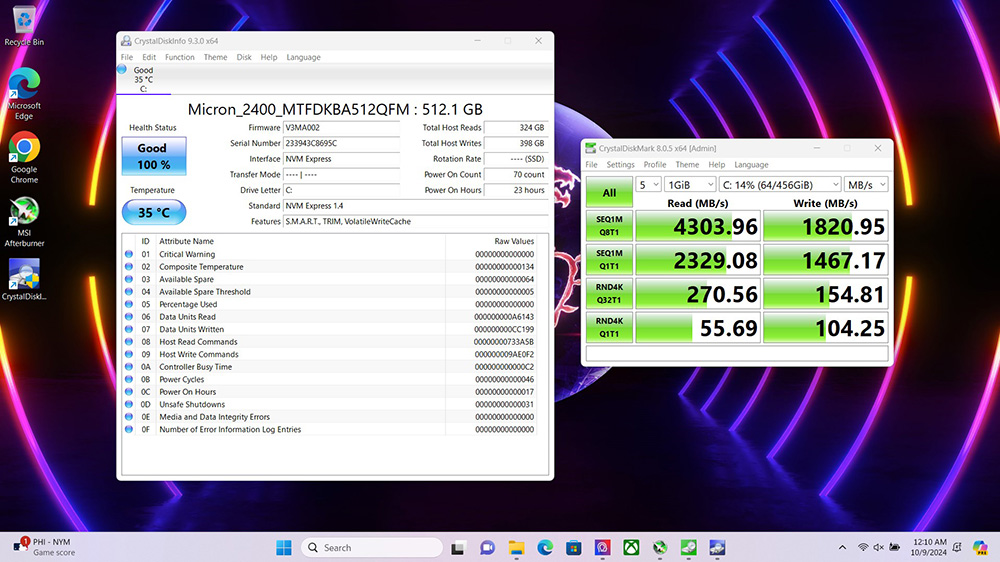Image resolution: width=1000 pixels, height=562 pixels.
Task: Open Settings menu in CrystalDiskMark
Action: [x=621, y=165]
